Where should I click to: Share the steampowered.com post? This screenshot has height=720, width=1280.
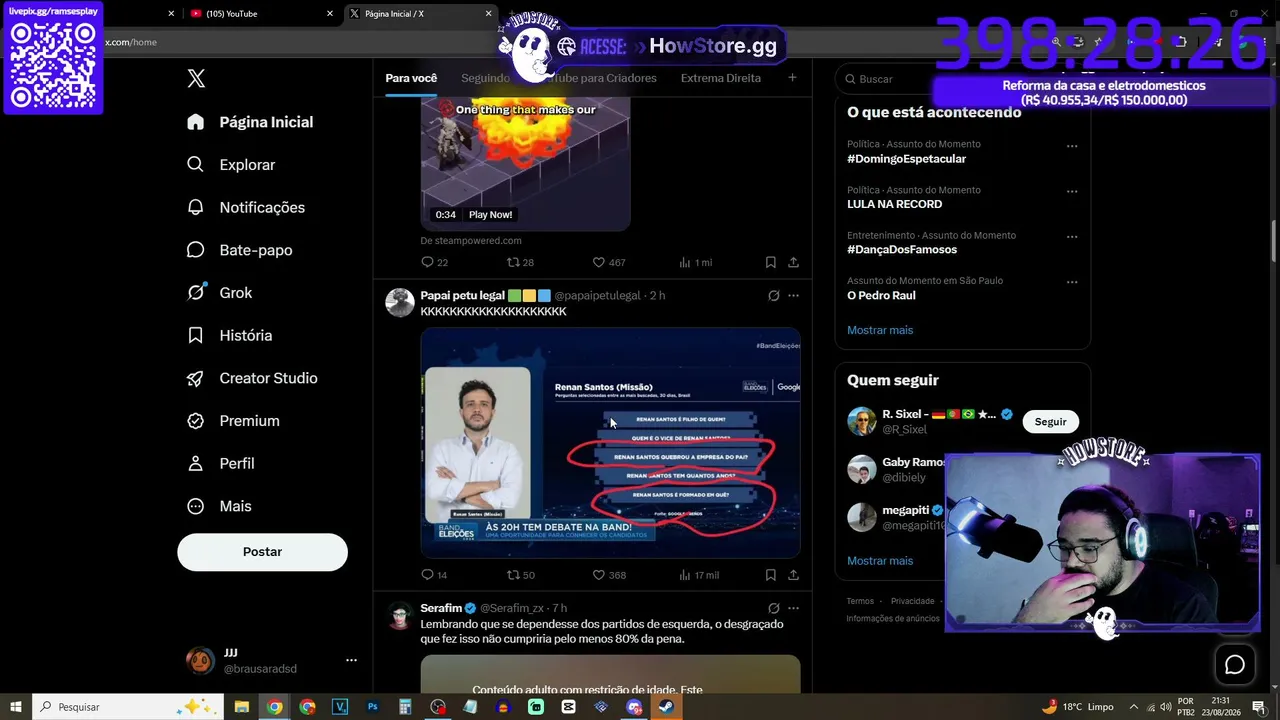tap(793, 262)
